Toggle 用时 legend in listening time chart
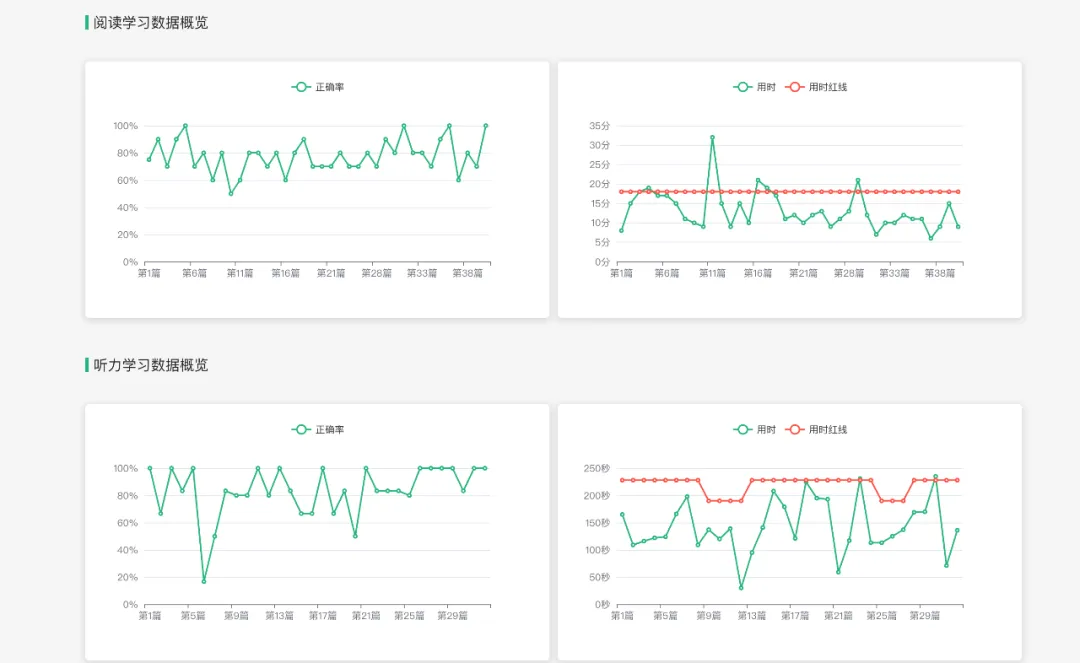The height and width of the screenshot is (663, 1080). tap(754, 429)
